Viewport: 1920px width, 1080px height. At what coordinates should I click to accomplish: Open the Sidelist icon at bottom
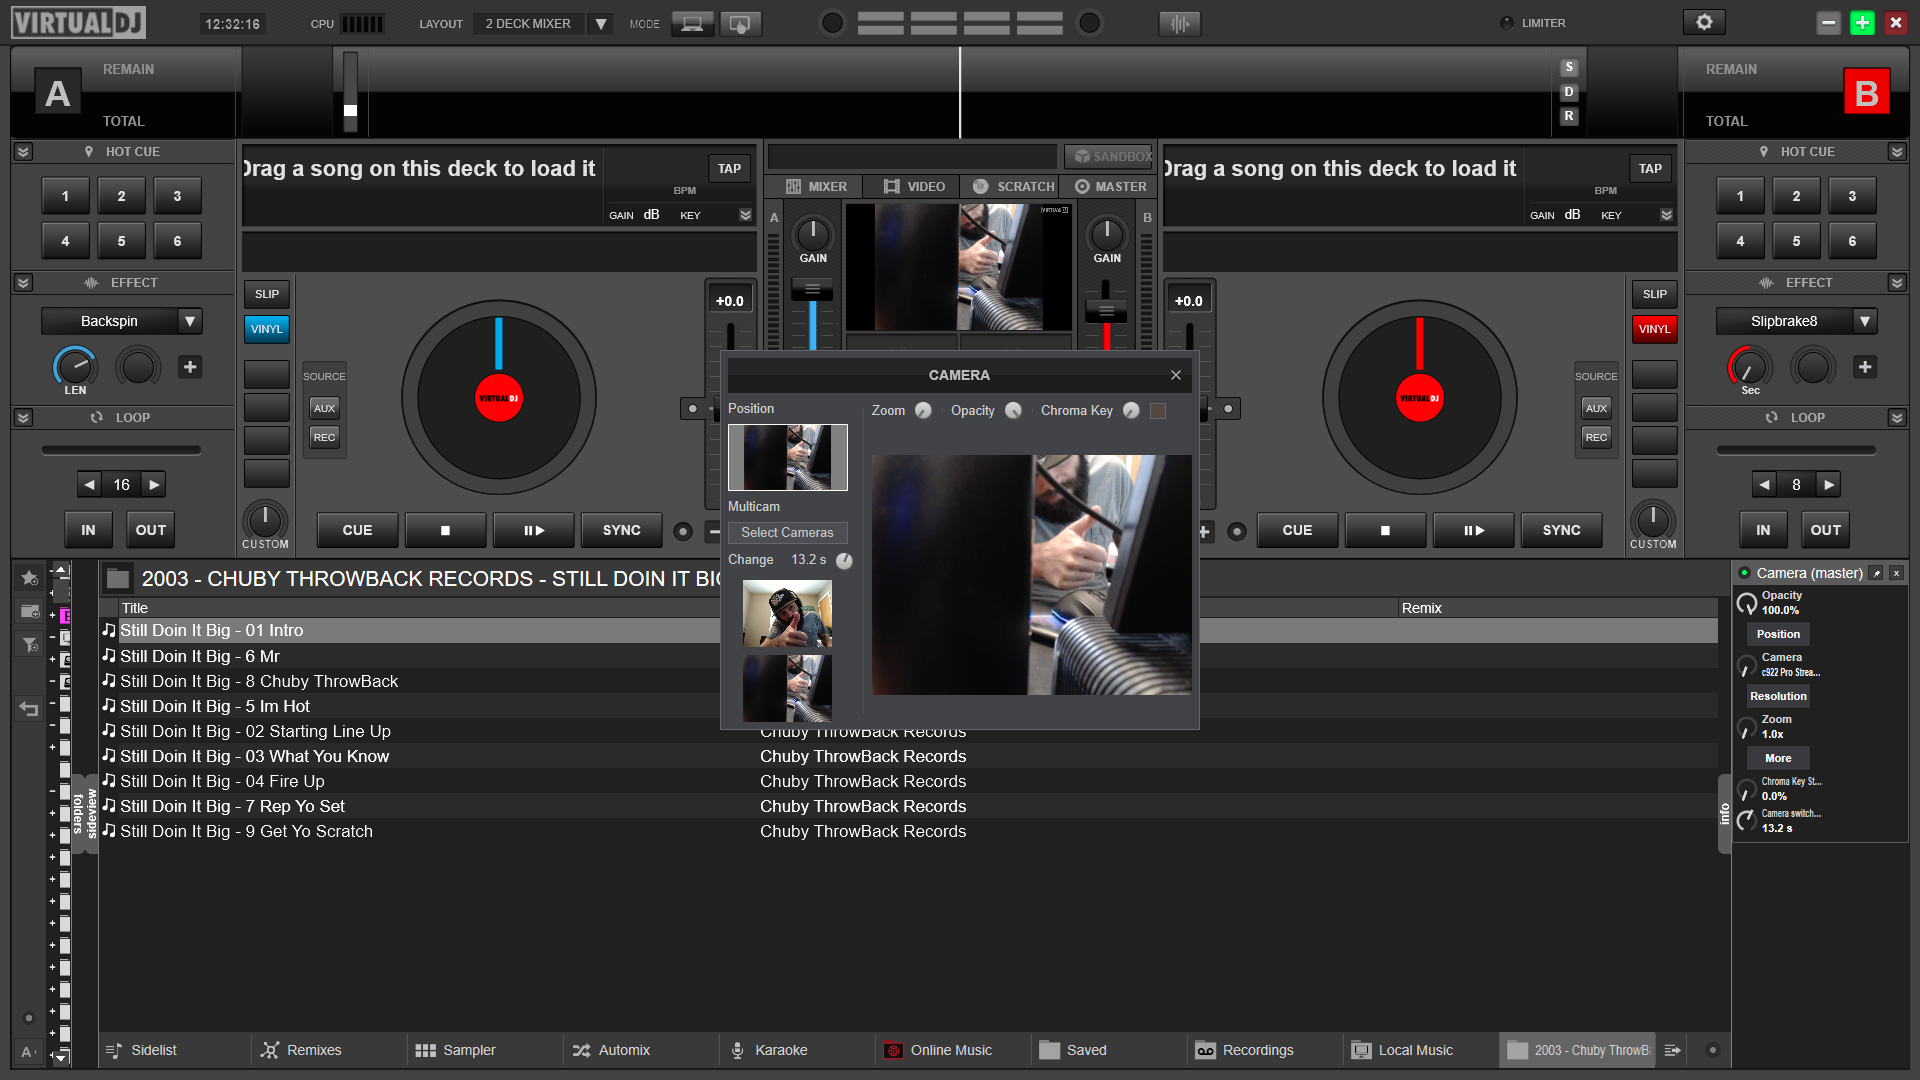(x=114, y=1050)
